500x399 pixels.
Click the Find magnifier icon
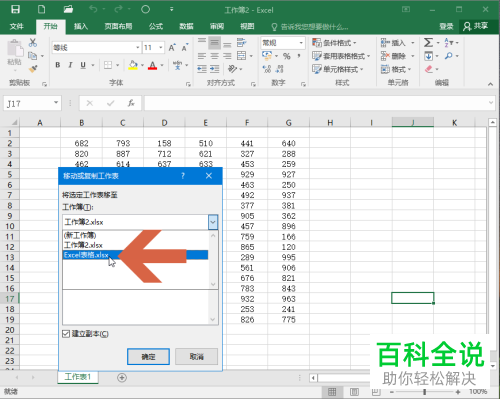pyautogui.click(x=449, y=56)
